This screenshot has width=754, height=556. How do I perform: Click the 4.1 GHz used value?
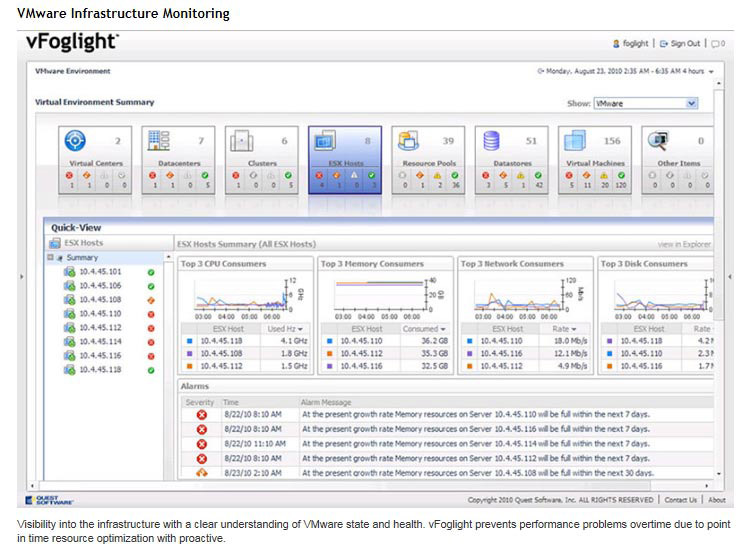pyautogui.click(x=294, y=341)
